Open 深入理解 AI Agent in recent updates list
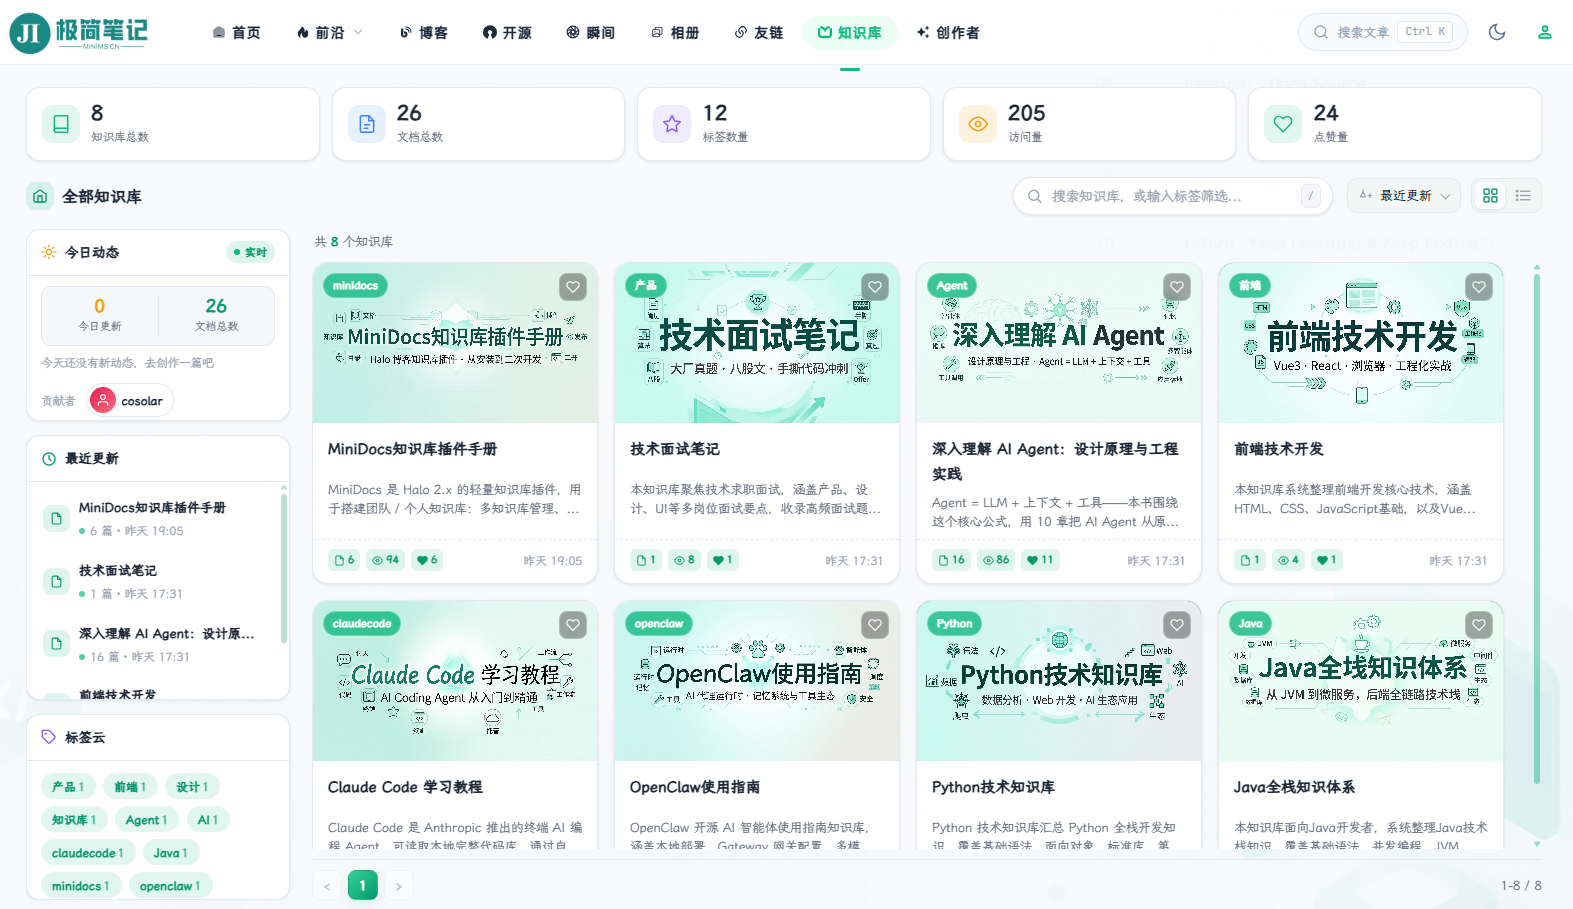This screenshot has width=1573, height=909. tap(156, 644)
